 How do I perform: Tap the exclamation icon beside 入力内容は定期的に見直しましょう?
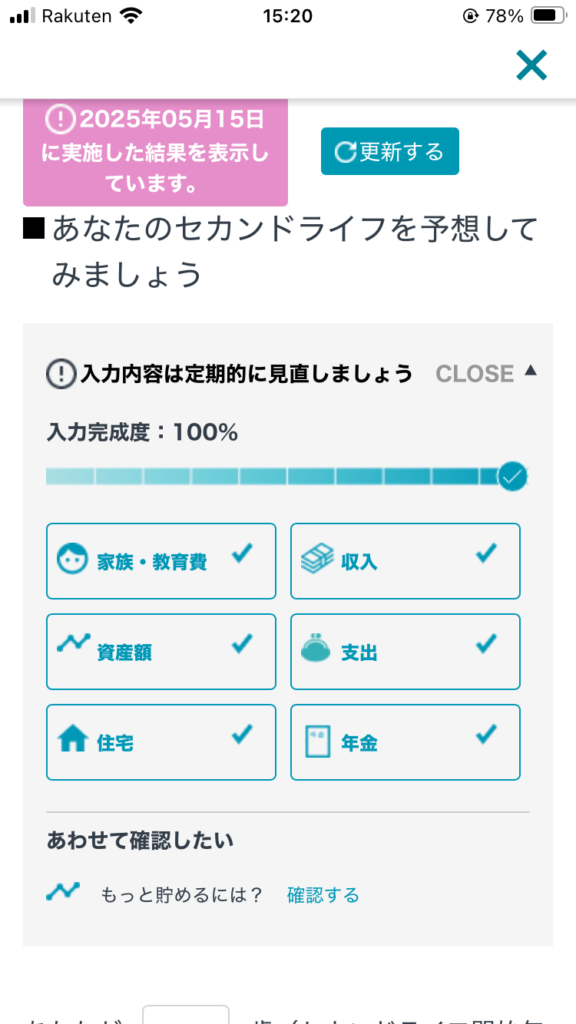61,374
